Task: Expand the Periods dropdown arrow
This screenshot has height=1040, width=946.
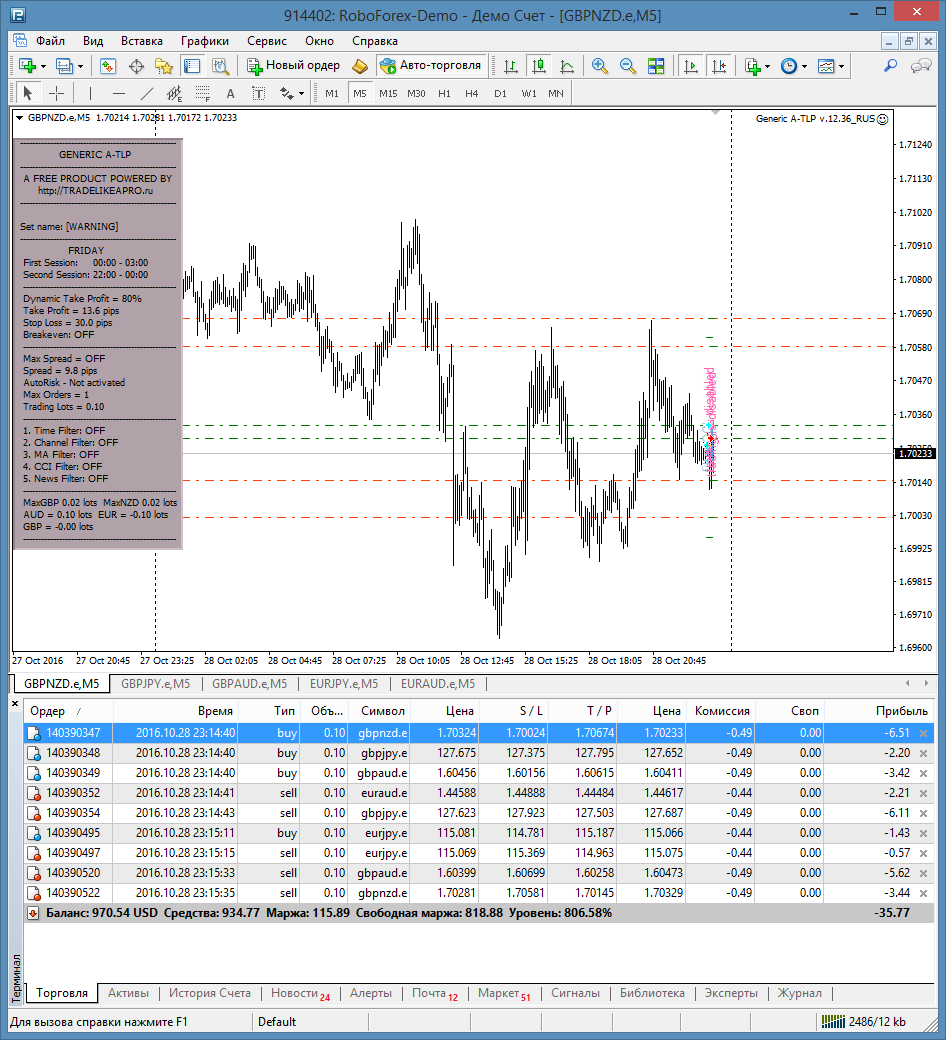Action: pyautogui.click(x=804, y=66)
